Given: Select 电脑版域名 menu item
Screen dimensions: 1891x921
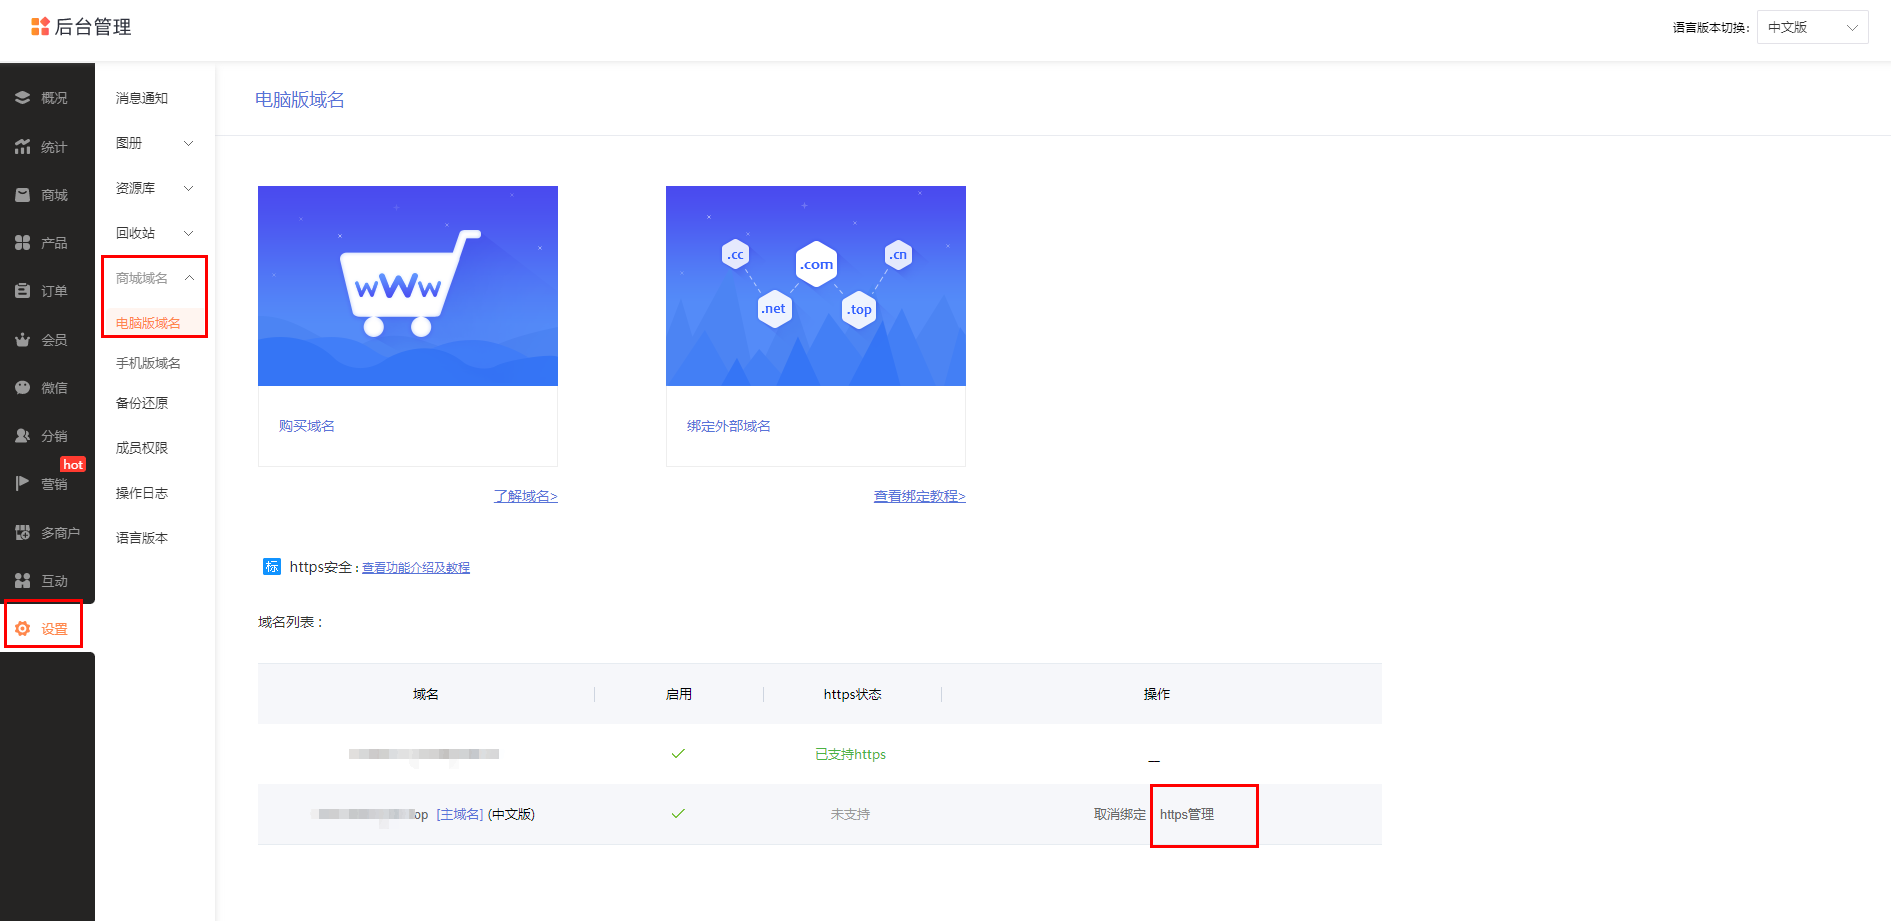Looking at the screenshot, I should (x=148, y=323).
